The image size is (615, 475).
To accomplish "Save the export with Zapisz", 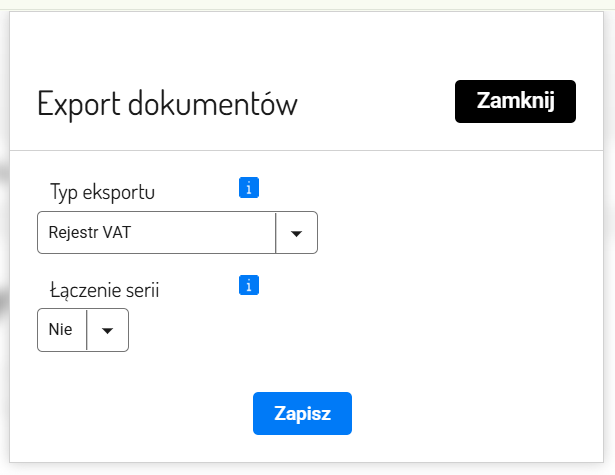I will 302,413.
